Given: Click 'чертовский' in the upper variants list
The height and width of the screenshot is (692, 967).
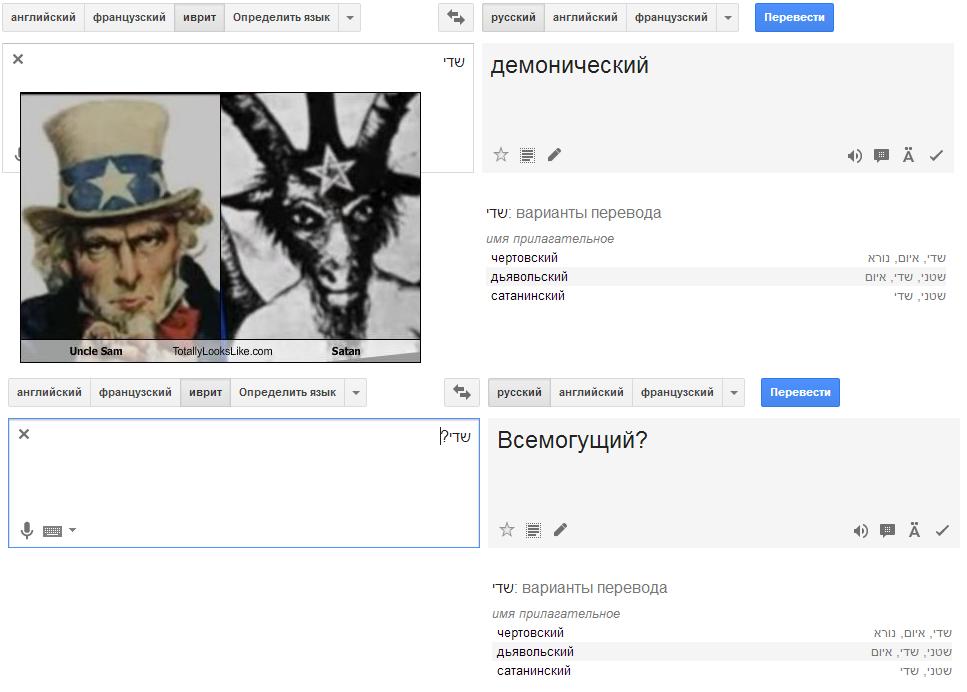Looking at the screenshot, I should (x=524, y=258).
